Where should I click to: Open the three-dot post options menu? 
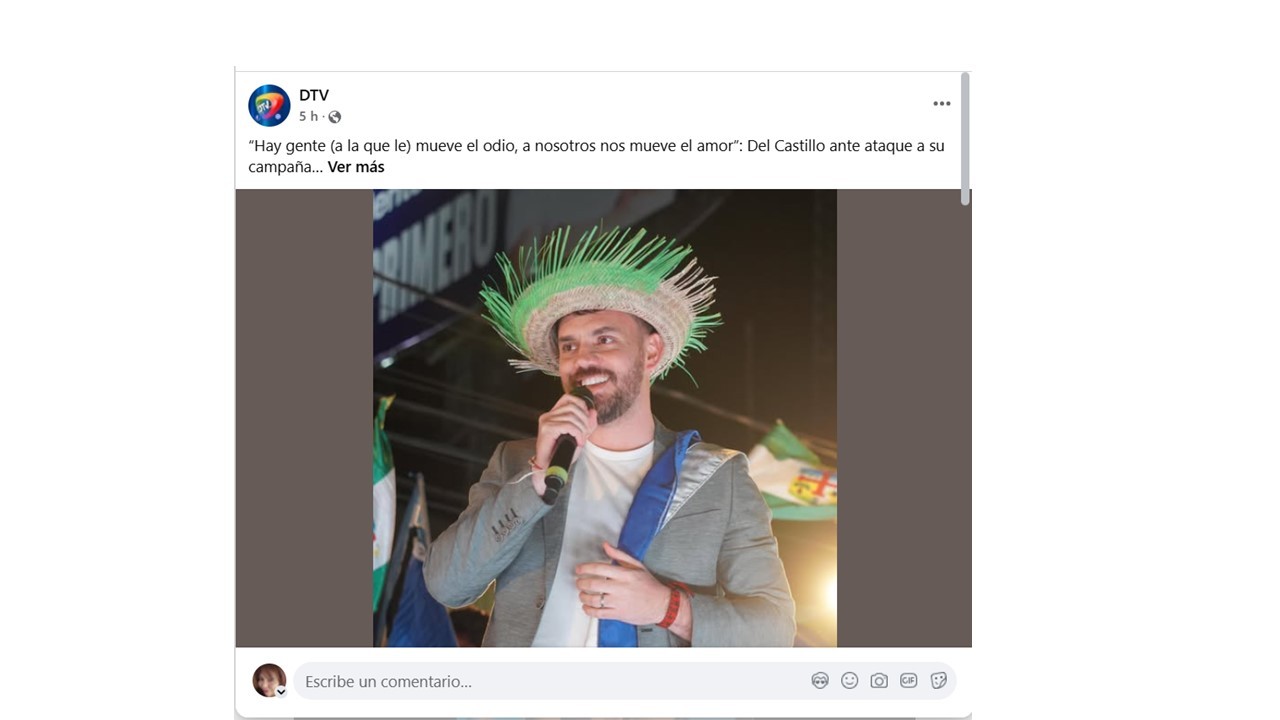[x=942, y=103]
